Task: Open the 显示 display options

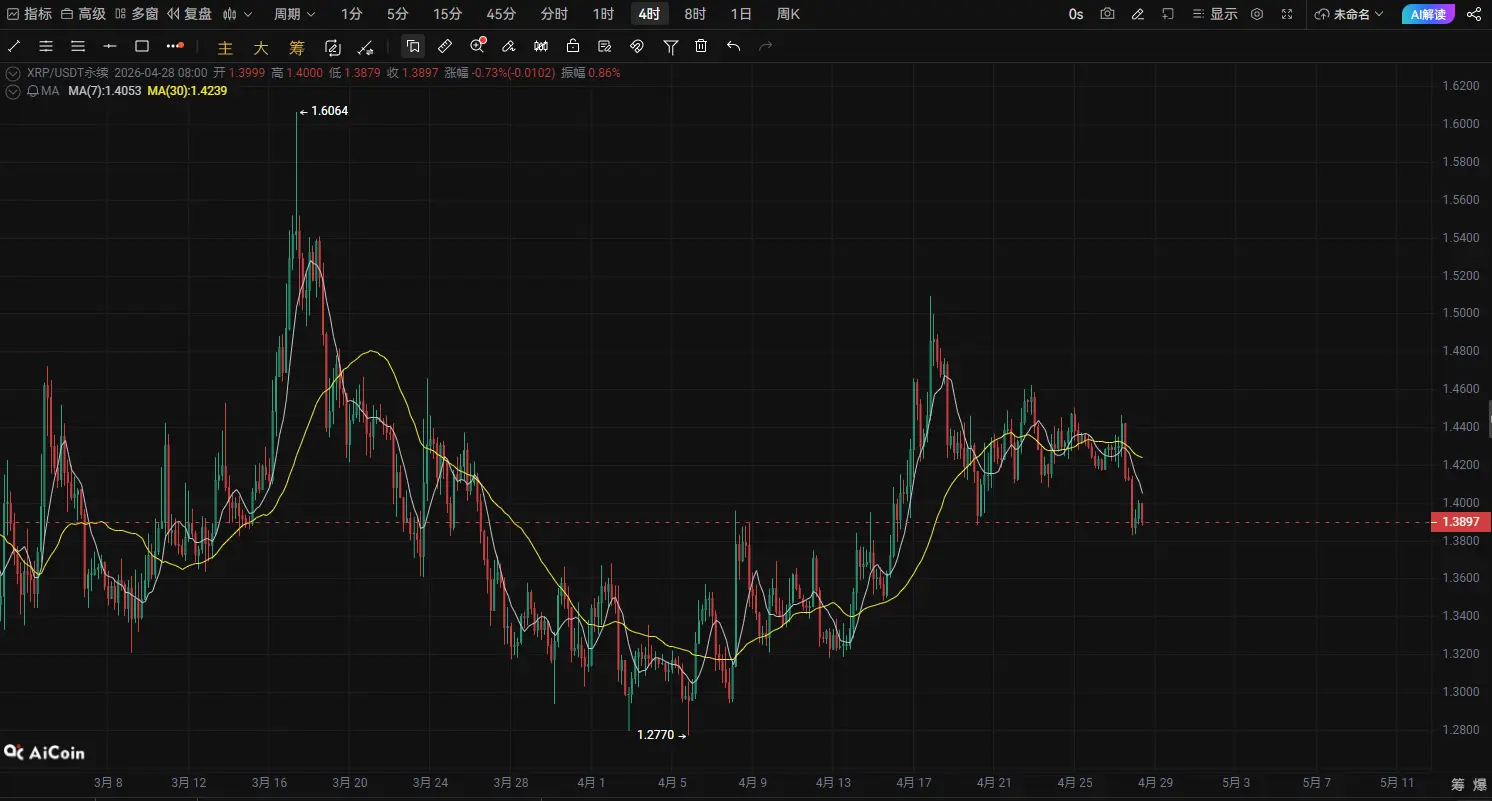Action: (1214, 14)
